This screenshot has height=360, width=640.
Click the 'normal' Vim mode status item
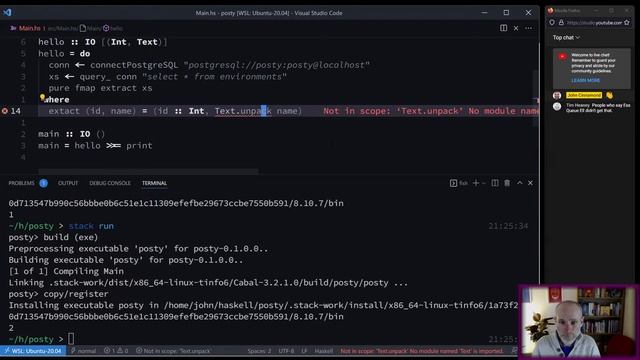point(83,351)
